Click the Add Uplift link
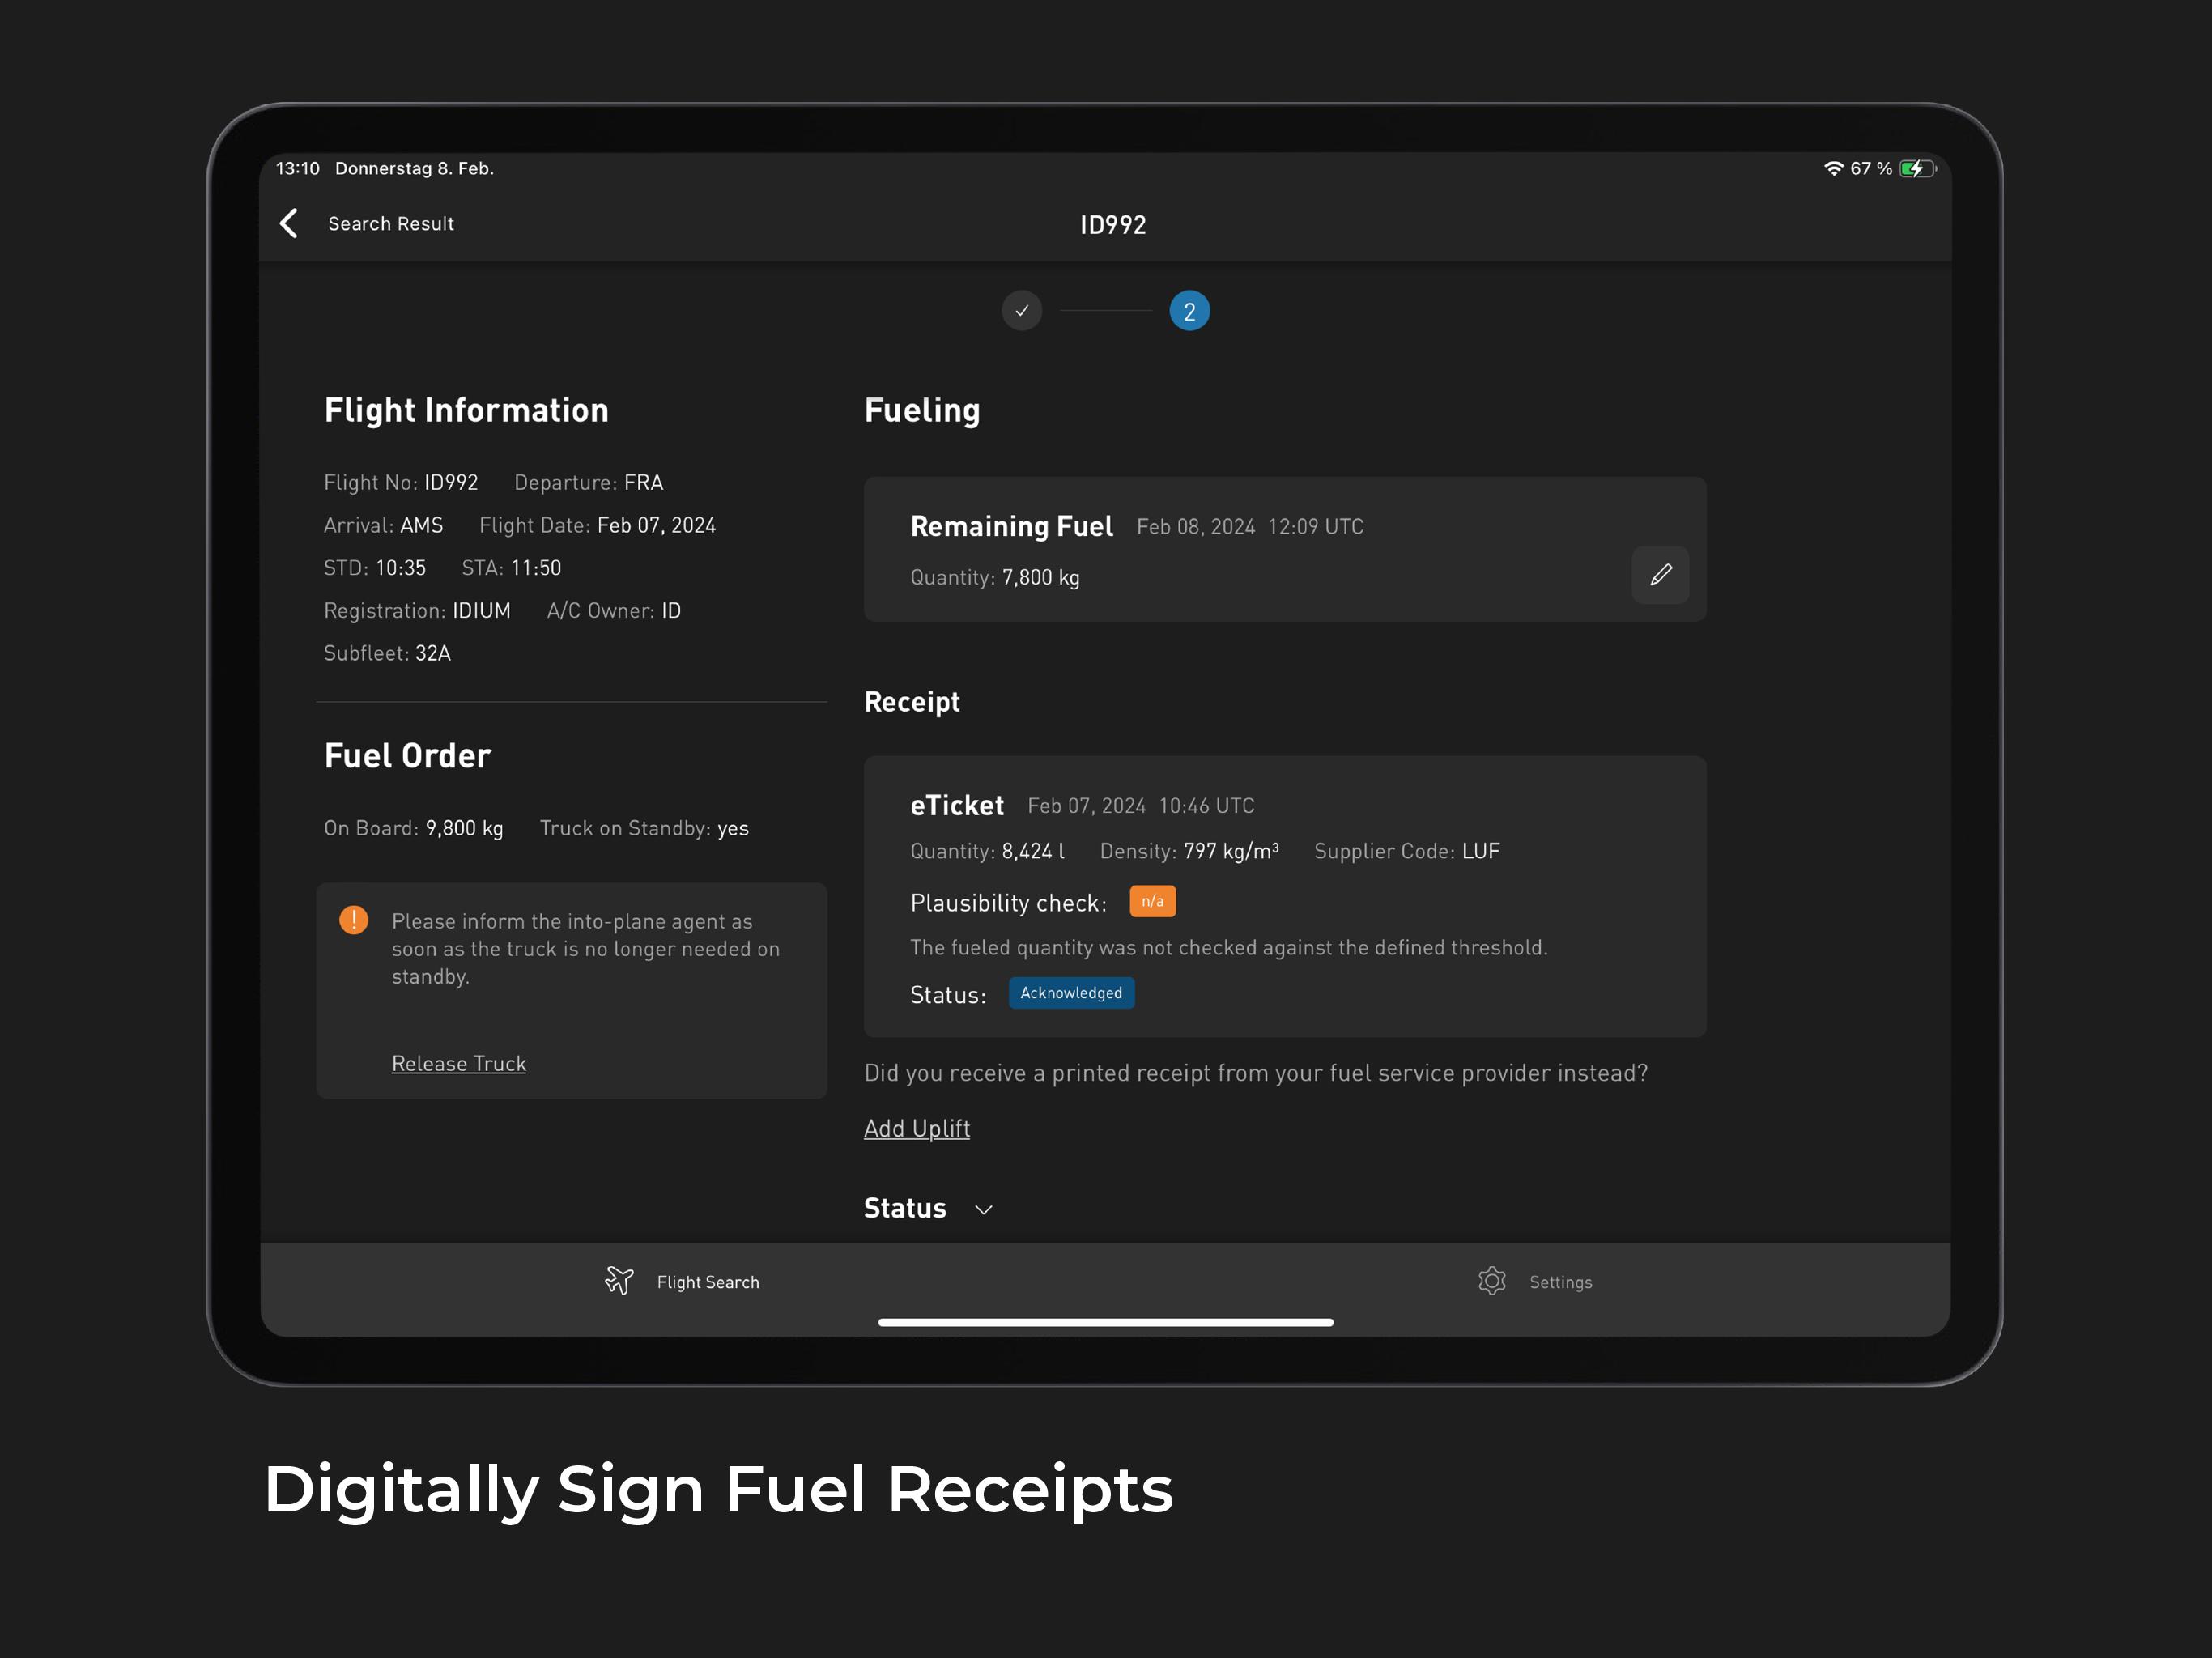Image resolution: width=2212 pixels, height=1658 pixels. (x=917, y=1128)
